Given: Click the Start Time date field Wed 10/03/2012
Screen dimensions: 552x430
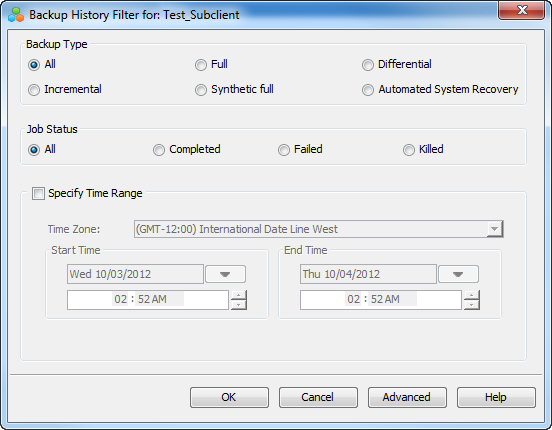Looking at the screenshot, I should pos(135,274).
